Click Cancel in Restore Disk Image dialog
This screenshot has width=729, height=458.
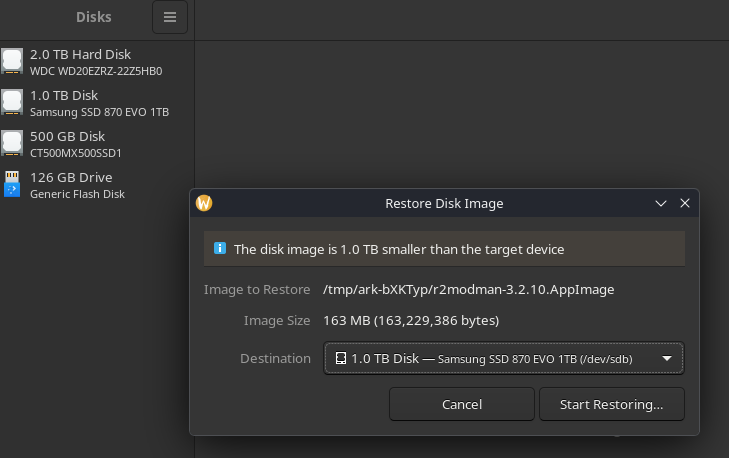[462, 405]
